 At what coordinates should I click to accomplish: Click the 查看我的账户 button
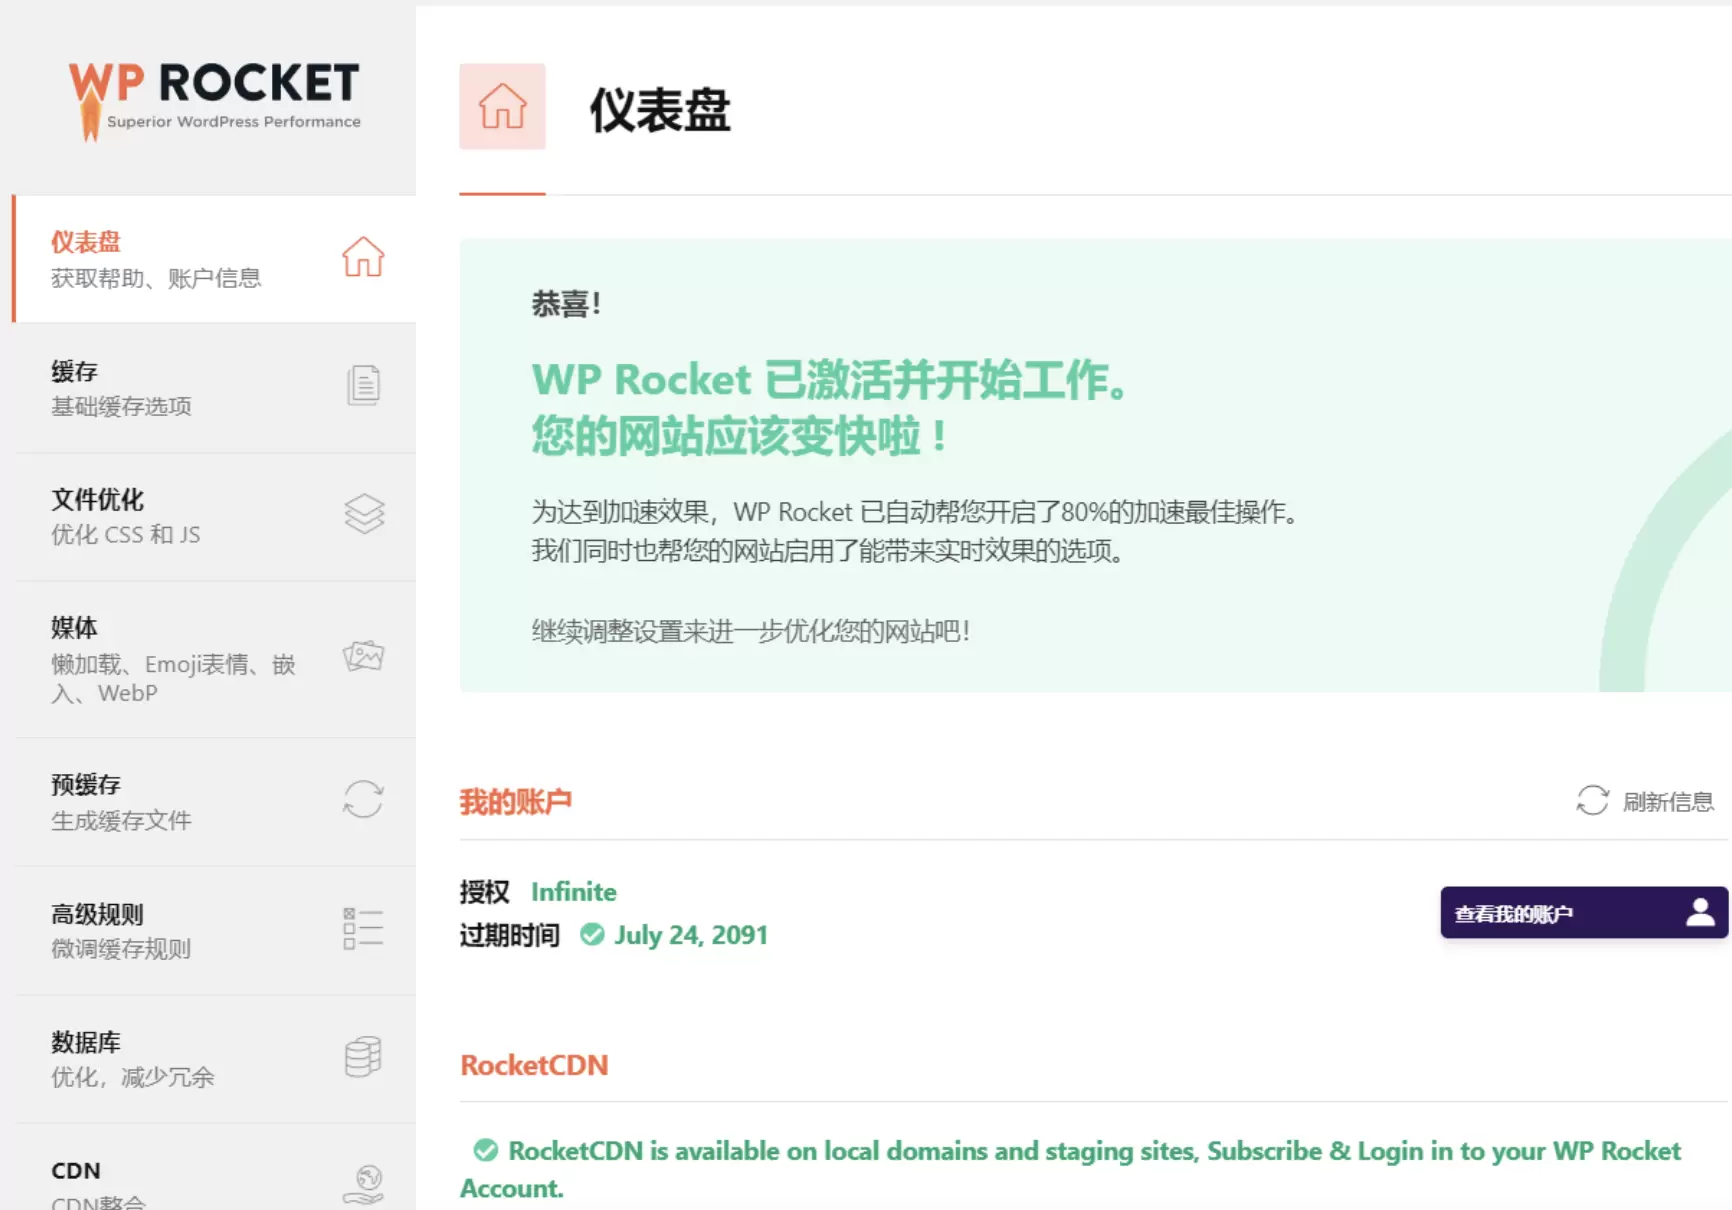[x=1584, y=912]
